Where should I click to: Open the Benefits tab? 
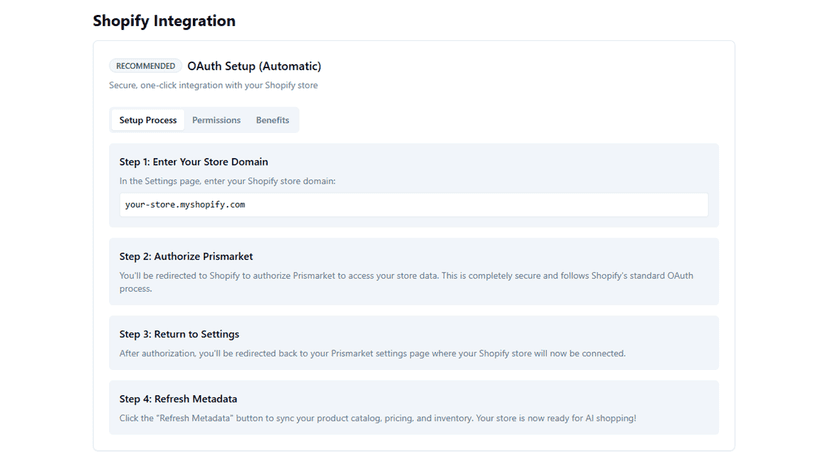click(272, 120)
